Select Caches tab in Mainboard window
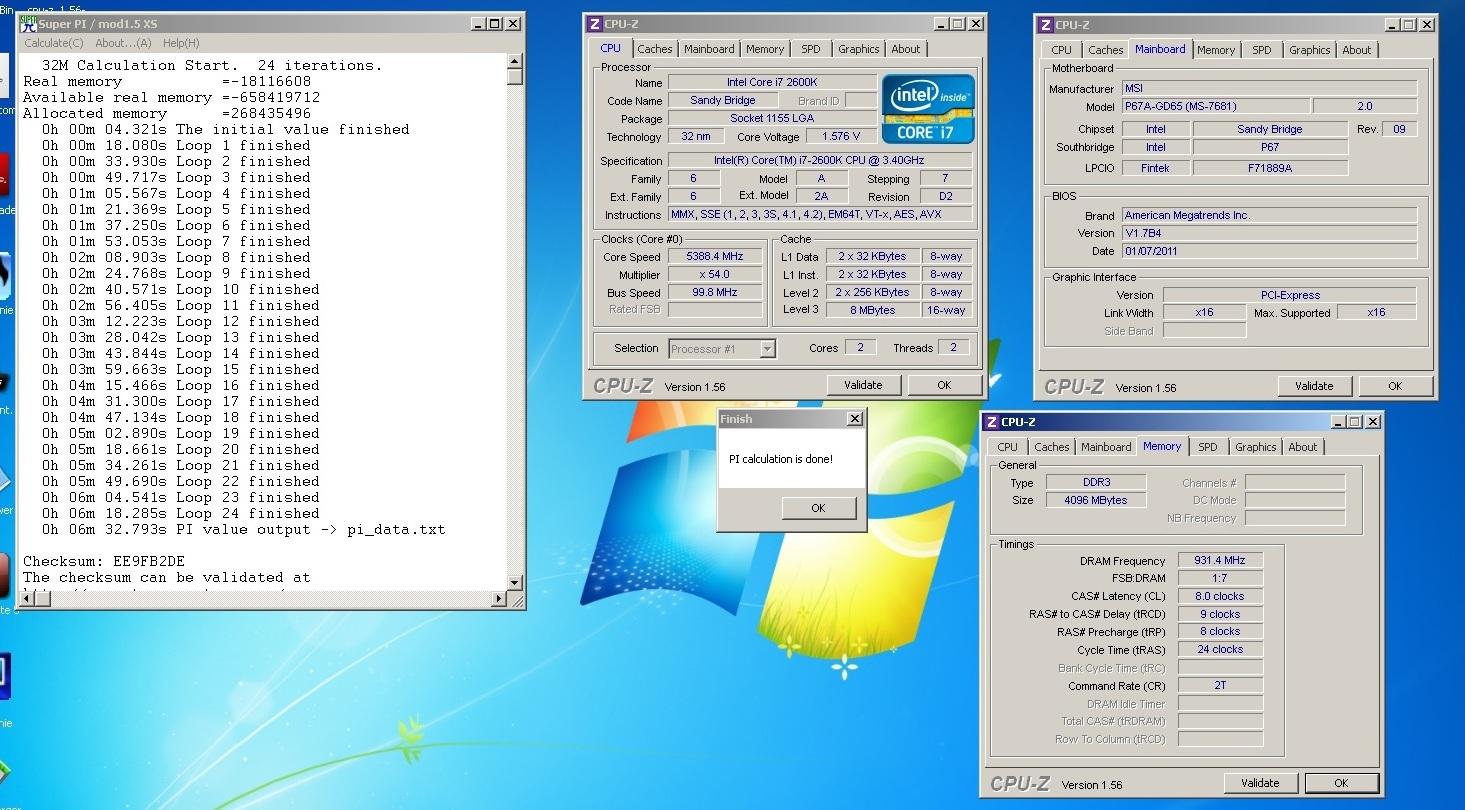Viewport: 1465px width, 810px height. tap(1106, 50)
